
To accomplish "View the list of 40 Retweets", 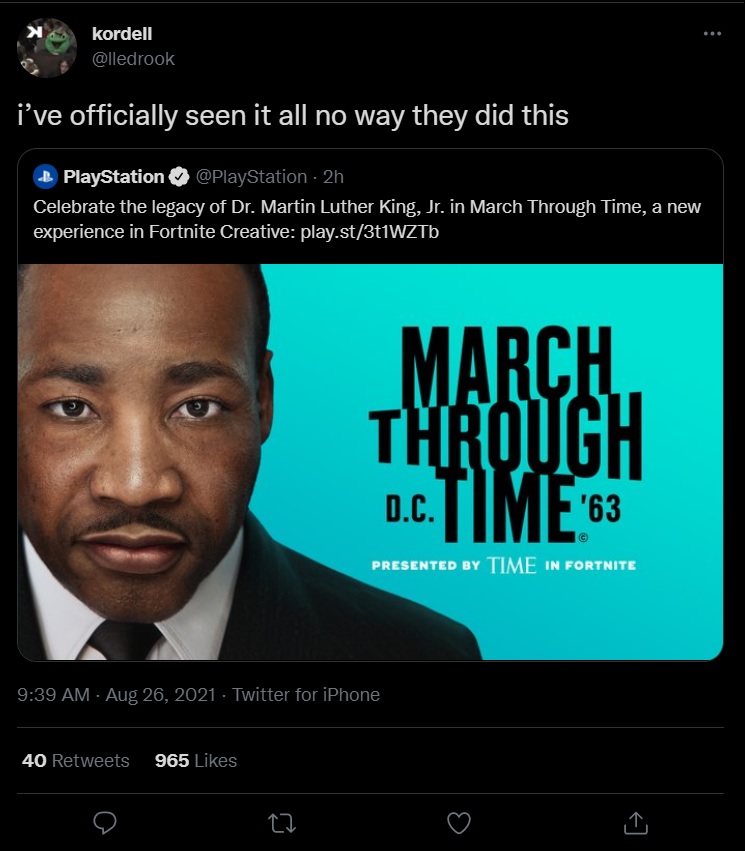I will [76, 761].
